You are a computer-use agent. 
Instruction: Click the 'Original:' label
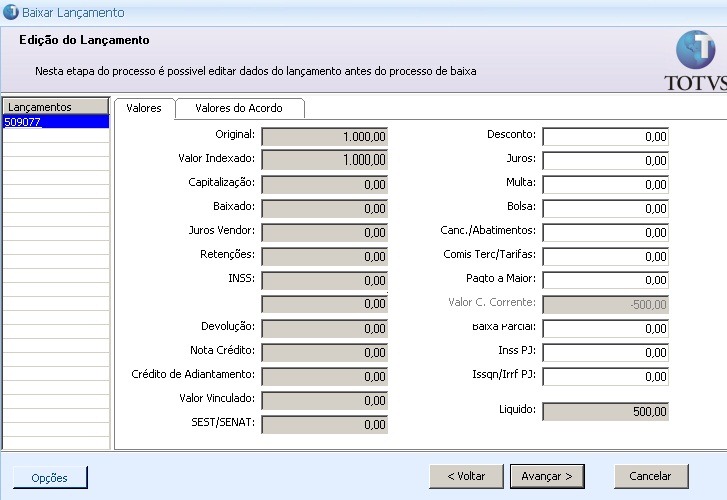coord(235,134)
